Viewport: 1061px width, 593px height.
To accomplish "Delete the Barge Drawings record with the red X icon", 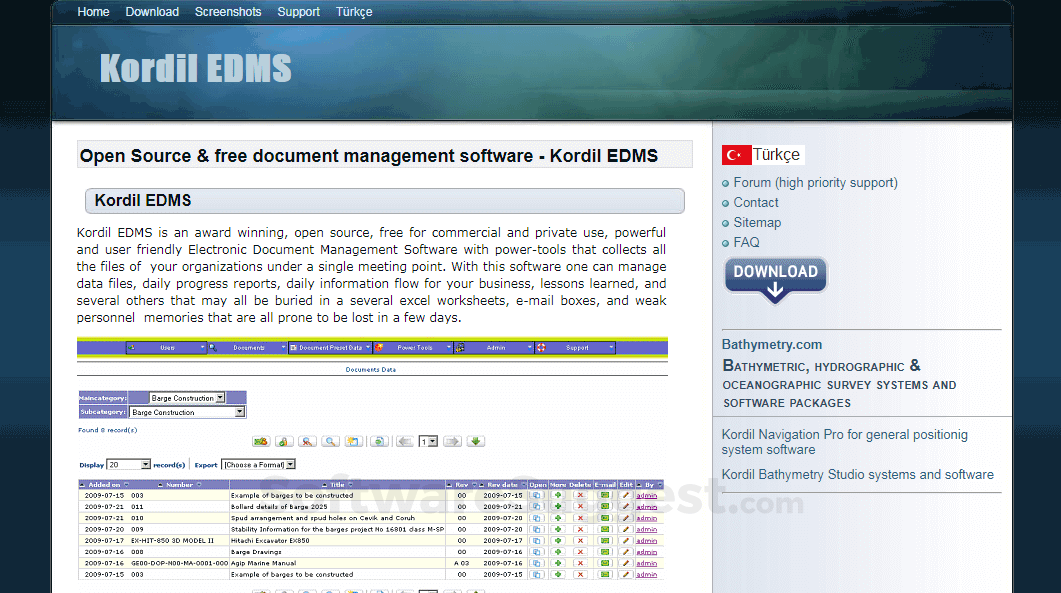I will click(580, 553).
